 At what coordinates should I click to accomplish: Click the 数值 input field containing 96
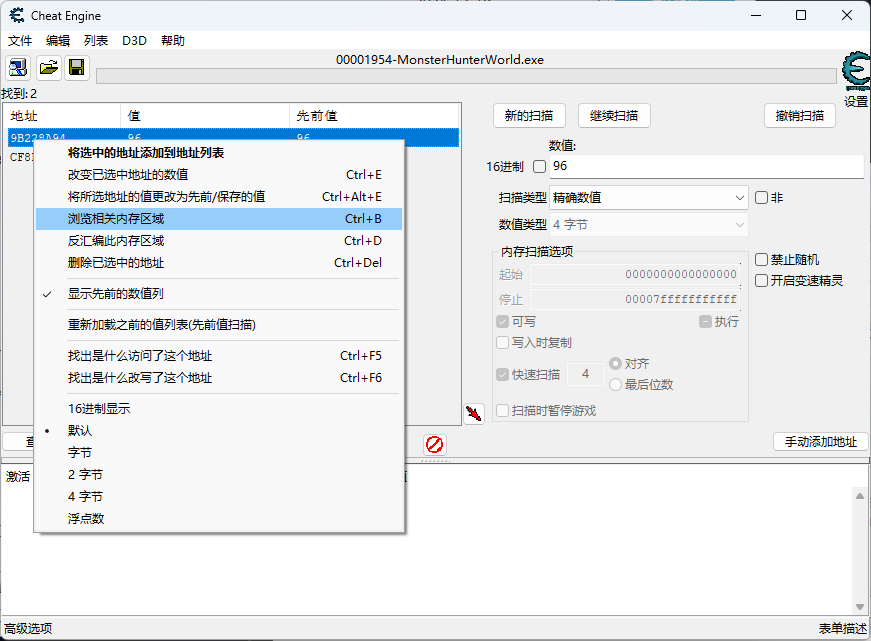pos(705,166)
